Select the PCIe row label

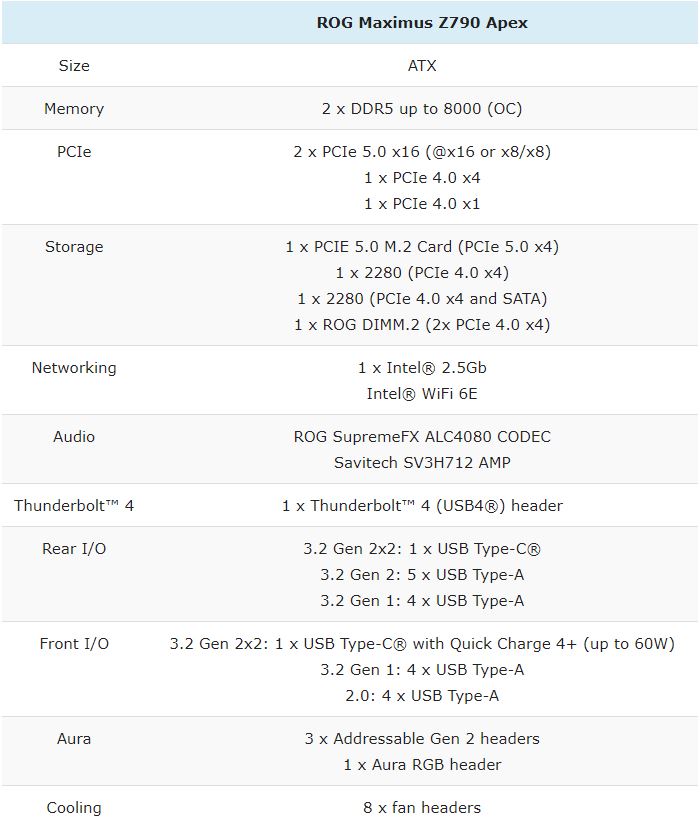[74, 152]
